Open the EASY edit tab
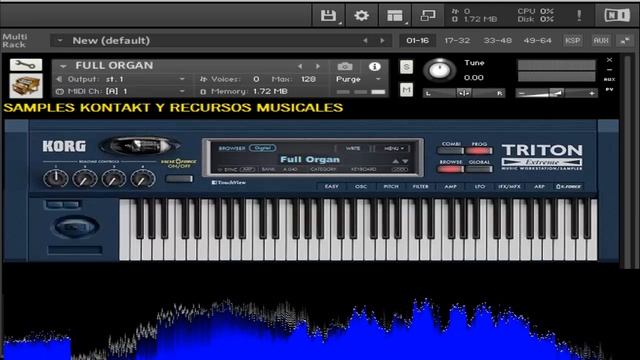 (331, 187)
